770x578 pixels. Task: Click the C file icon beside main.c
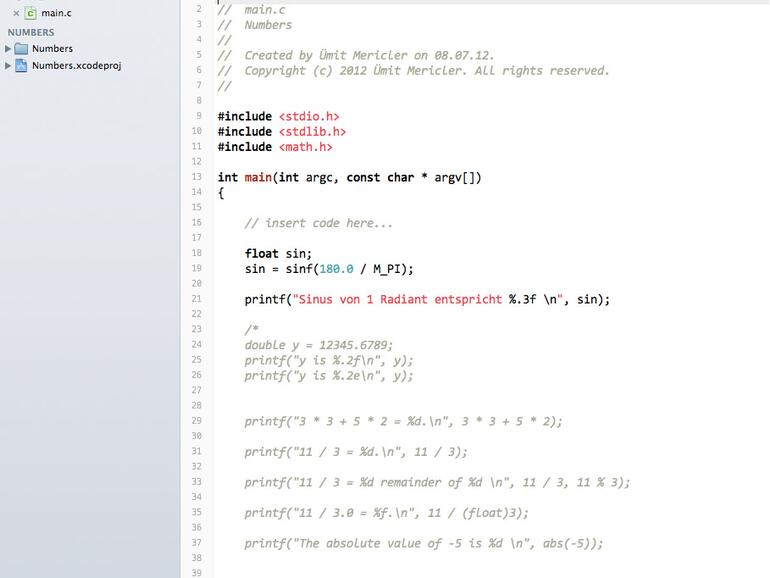click(30, 13)
